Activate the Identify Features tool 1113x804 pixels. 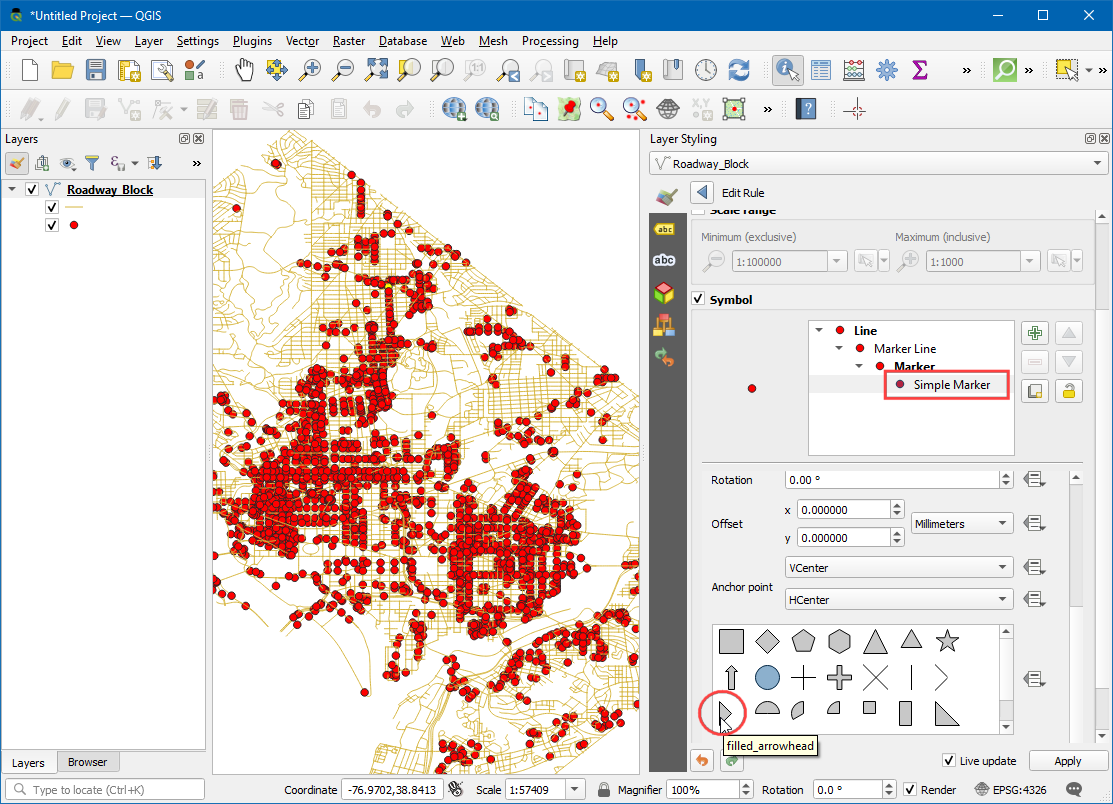pyautogui.click(x=788, y=70)
